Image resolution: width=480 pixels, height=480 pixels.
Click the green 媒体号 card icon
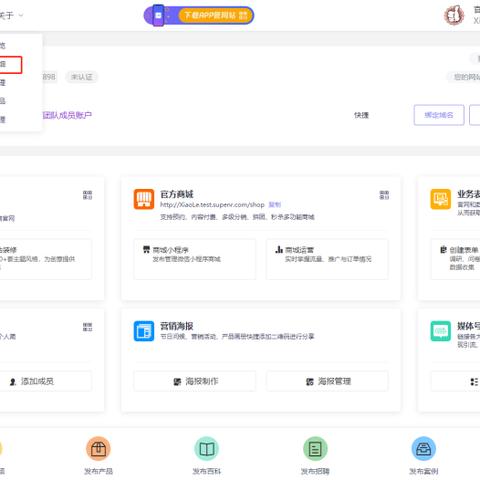coord(440,331)
